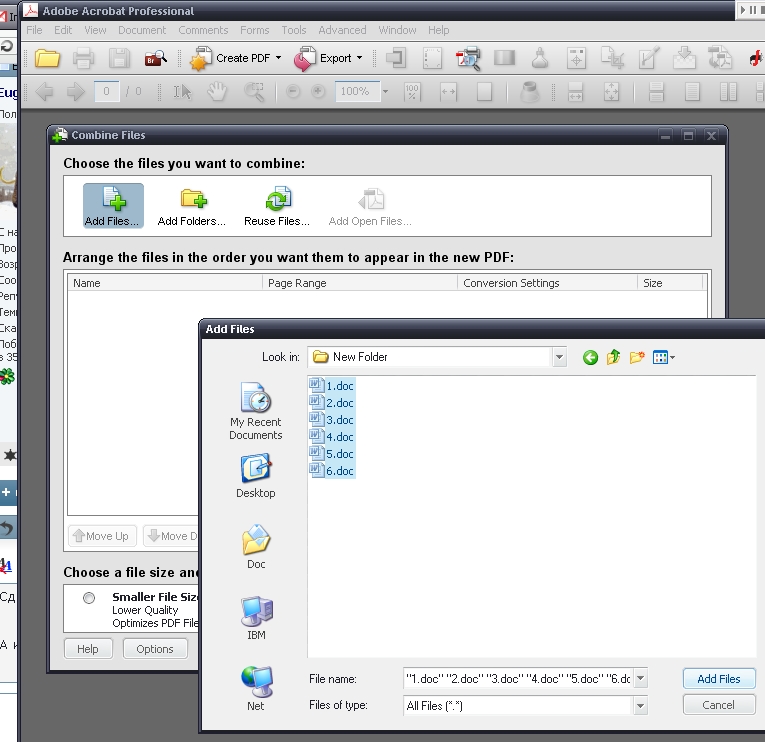Click the Create New Folder icon
Screen dimensions: 765x742
pyautogui.click(x=637, y=358)
